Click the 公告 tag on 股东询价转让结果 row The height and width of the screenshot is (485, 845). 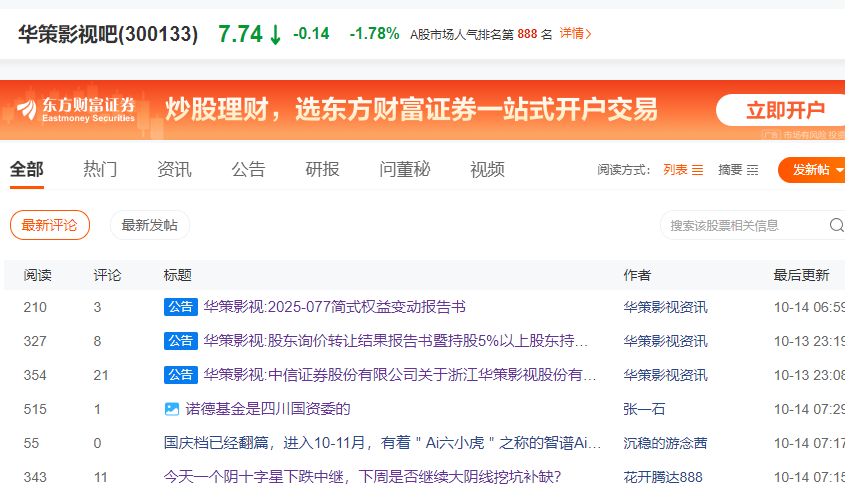pyautogui.click(x=181, y=341)
